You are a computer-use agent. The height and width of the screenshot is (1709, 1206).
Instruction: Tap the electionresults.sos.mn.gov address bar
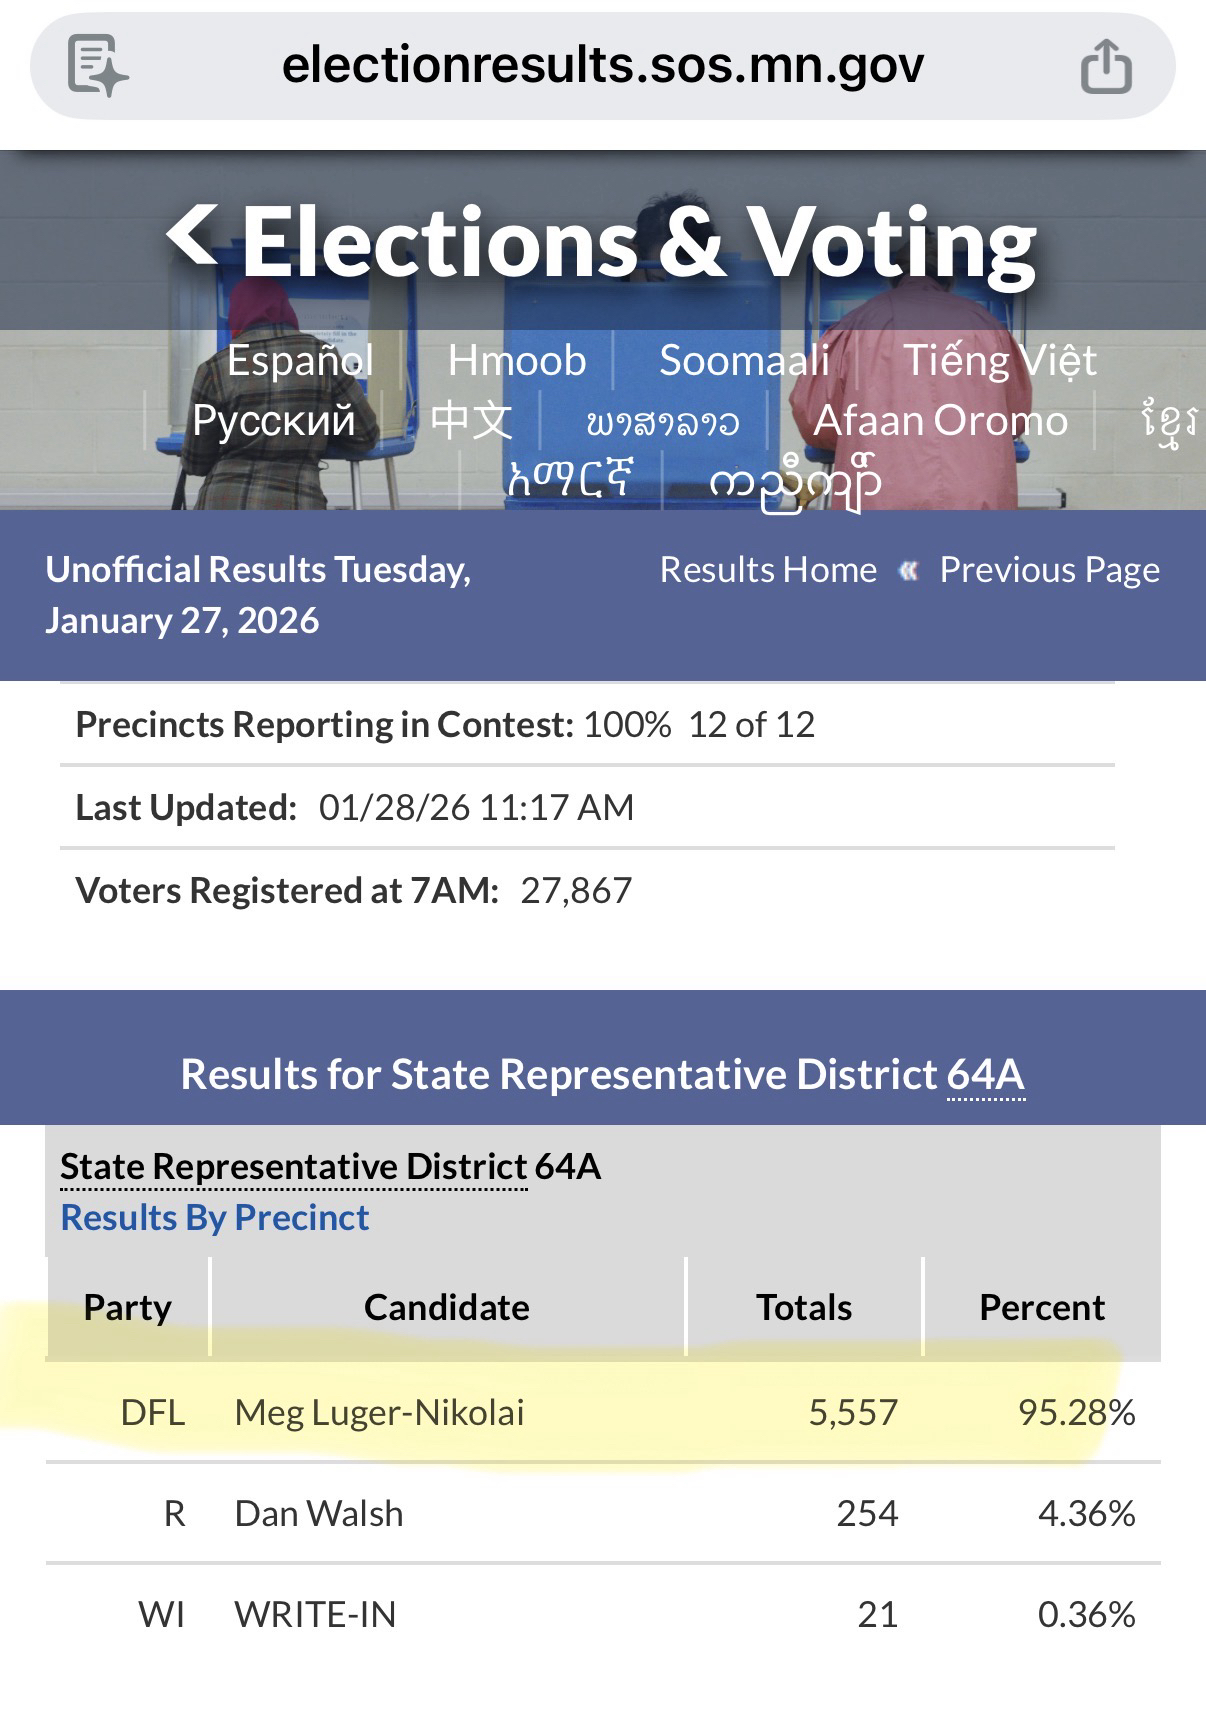[x=602, y=66]
